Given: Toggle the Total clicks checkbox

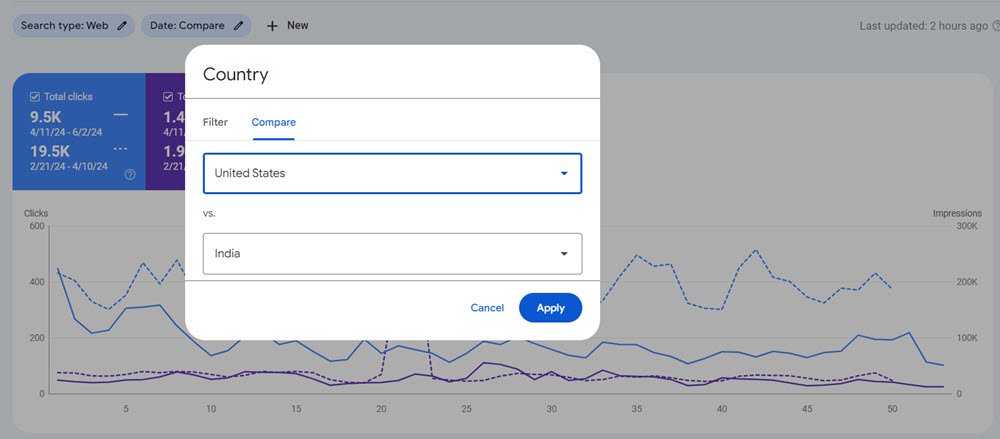Looking at the screenshot, I should tap(35, 97).
